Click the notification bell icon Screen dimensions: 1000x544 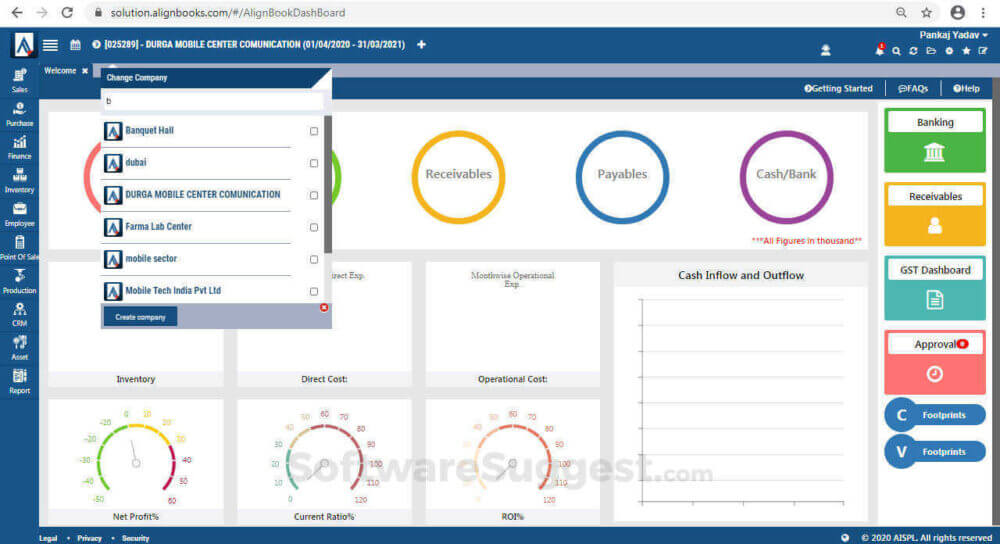click(880, 50)
